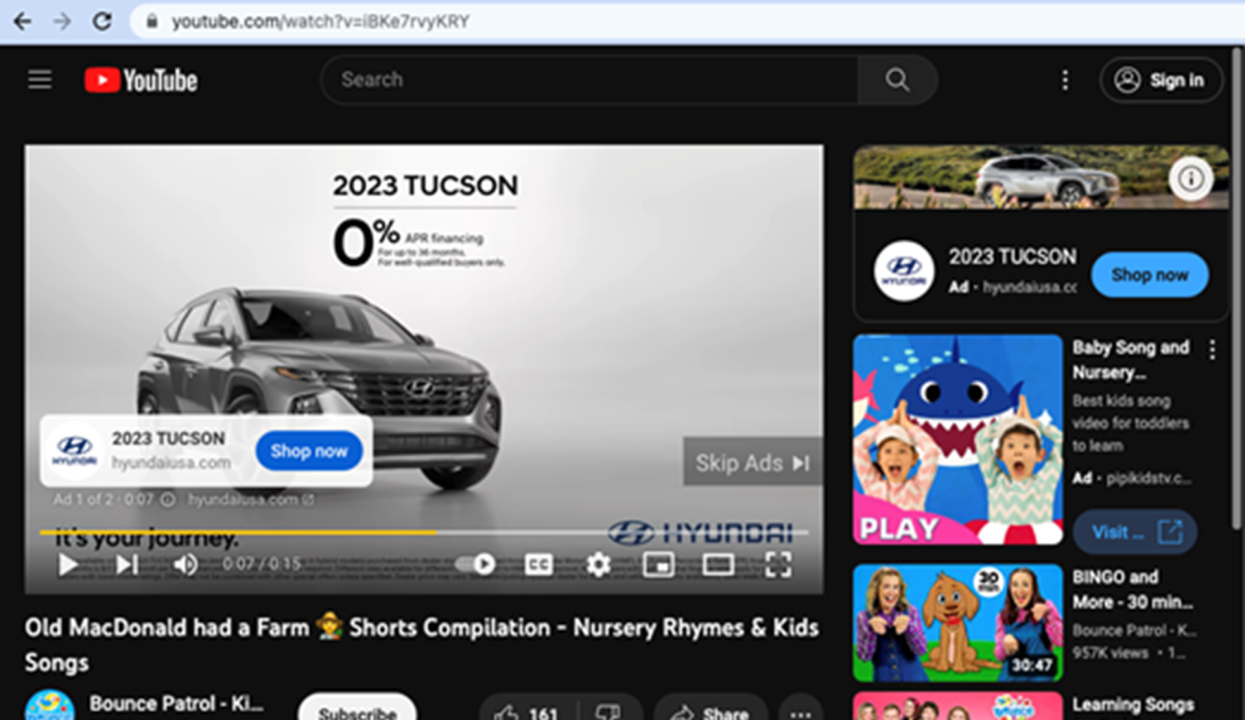
Task: Skip to the next video
Action: click(x=127, y=565)
